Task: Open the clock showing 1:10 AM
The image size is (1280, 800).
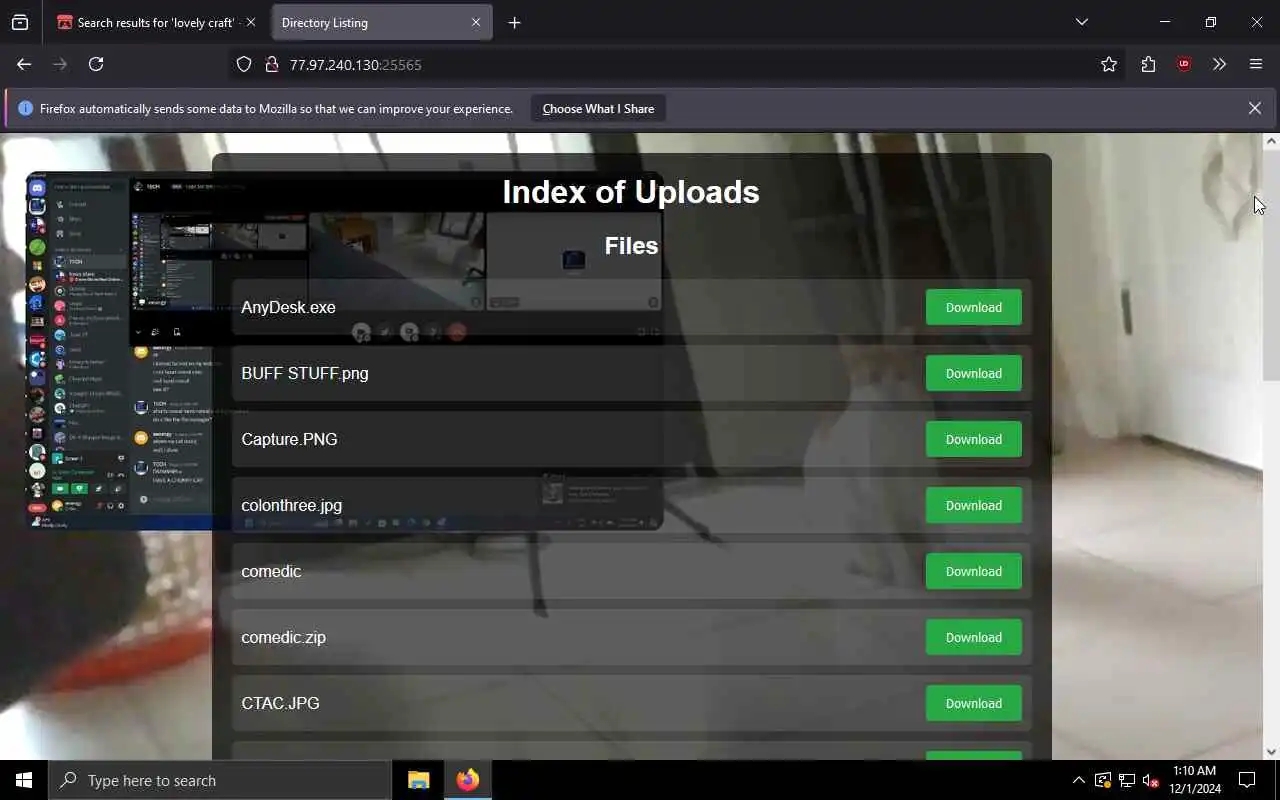Action: [x=1193, y=780]
